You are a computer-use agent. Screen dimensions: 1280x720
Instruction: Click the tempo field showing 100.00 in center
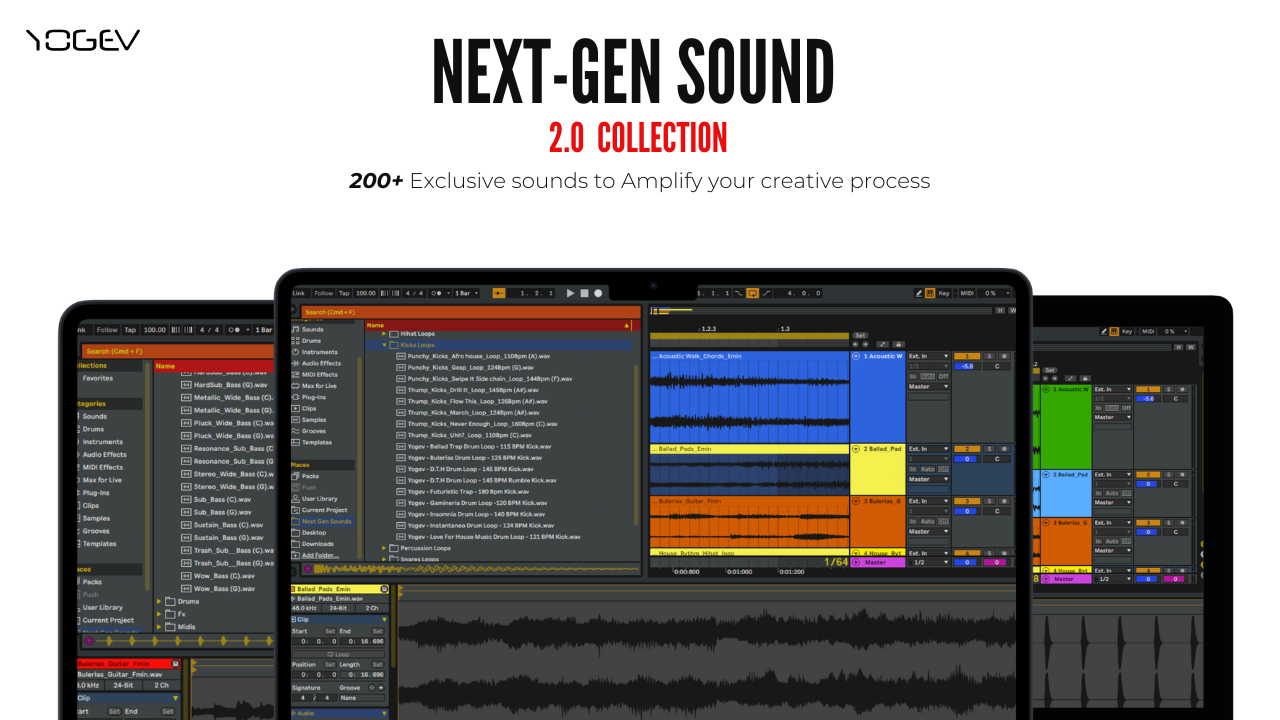(366, 293)
